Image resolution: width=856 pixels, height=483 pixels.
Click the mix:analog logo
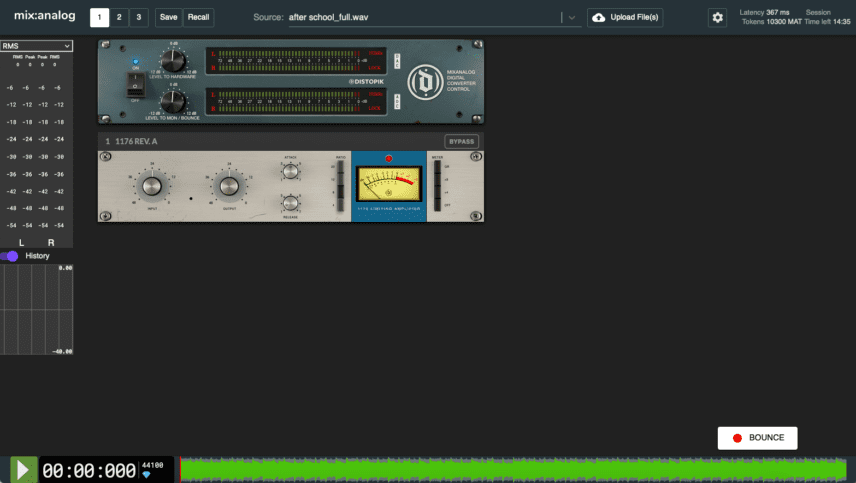45,15
